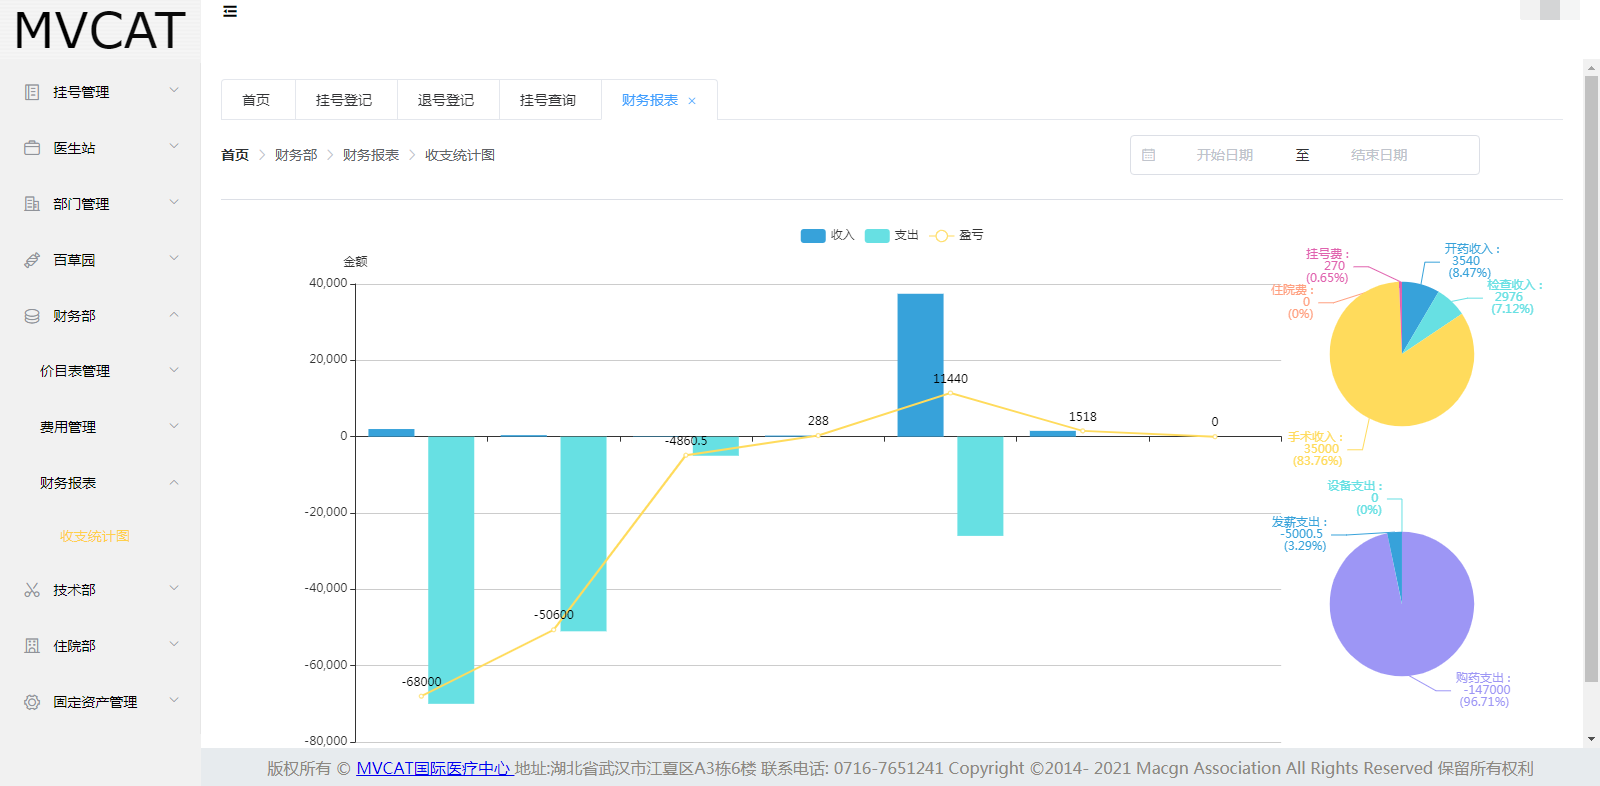
Task: Expand the 百草园 menu chevron
Action: click(x=174, y=258)
